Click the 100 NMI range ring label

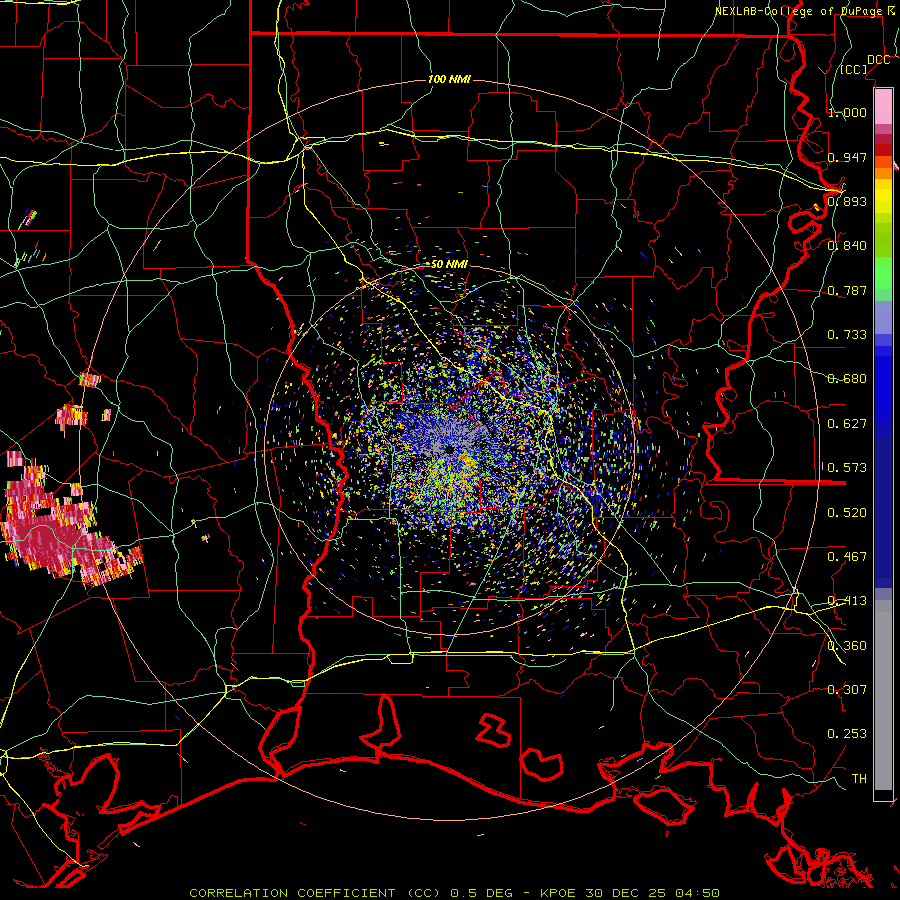point(449,79)
